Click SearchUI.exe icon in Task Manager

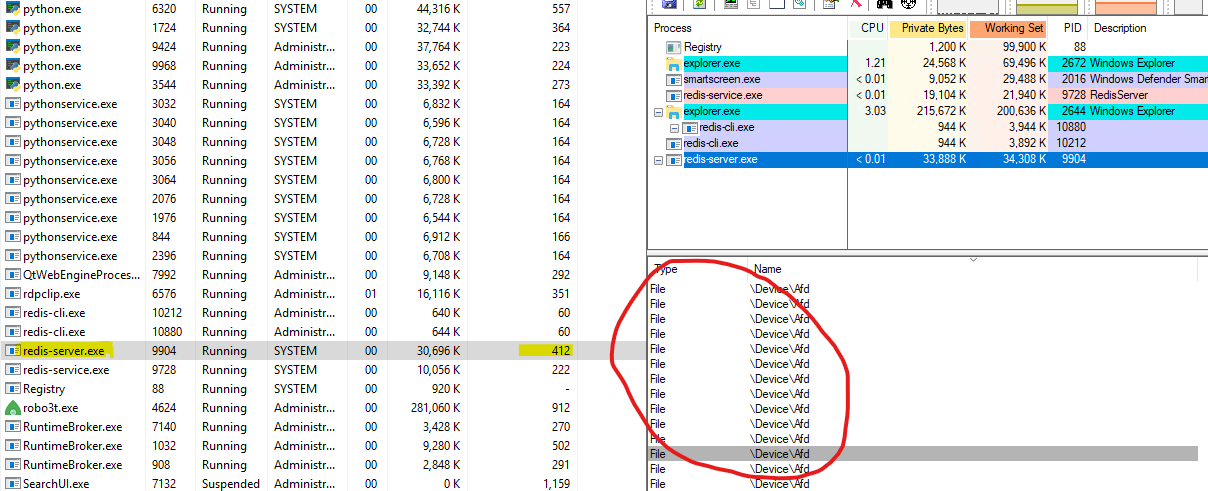(12, 483)
